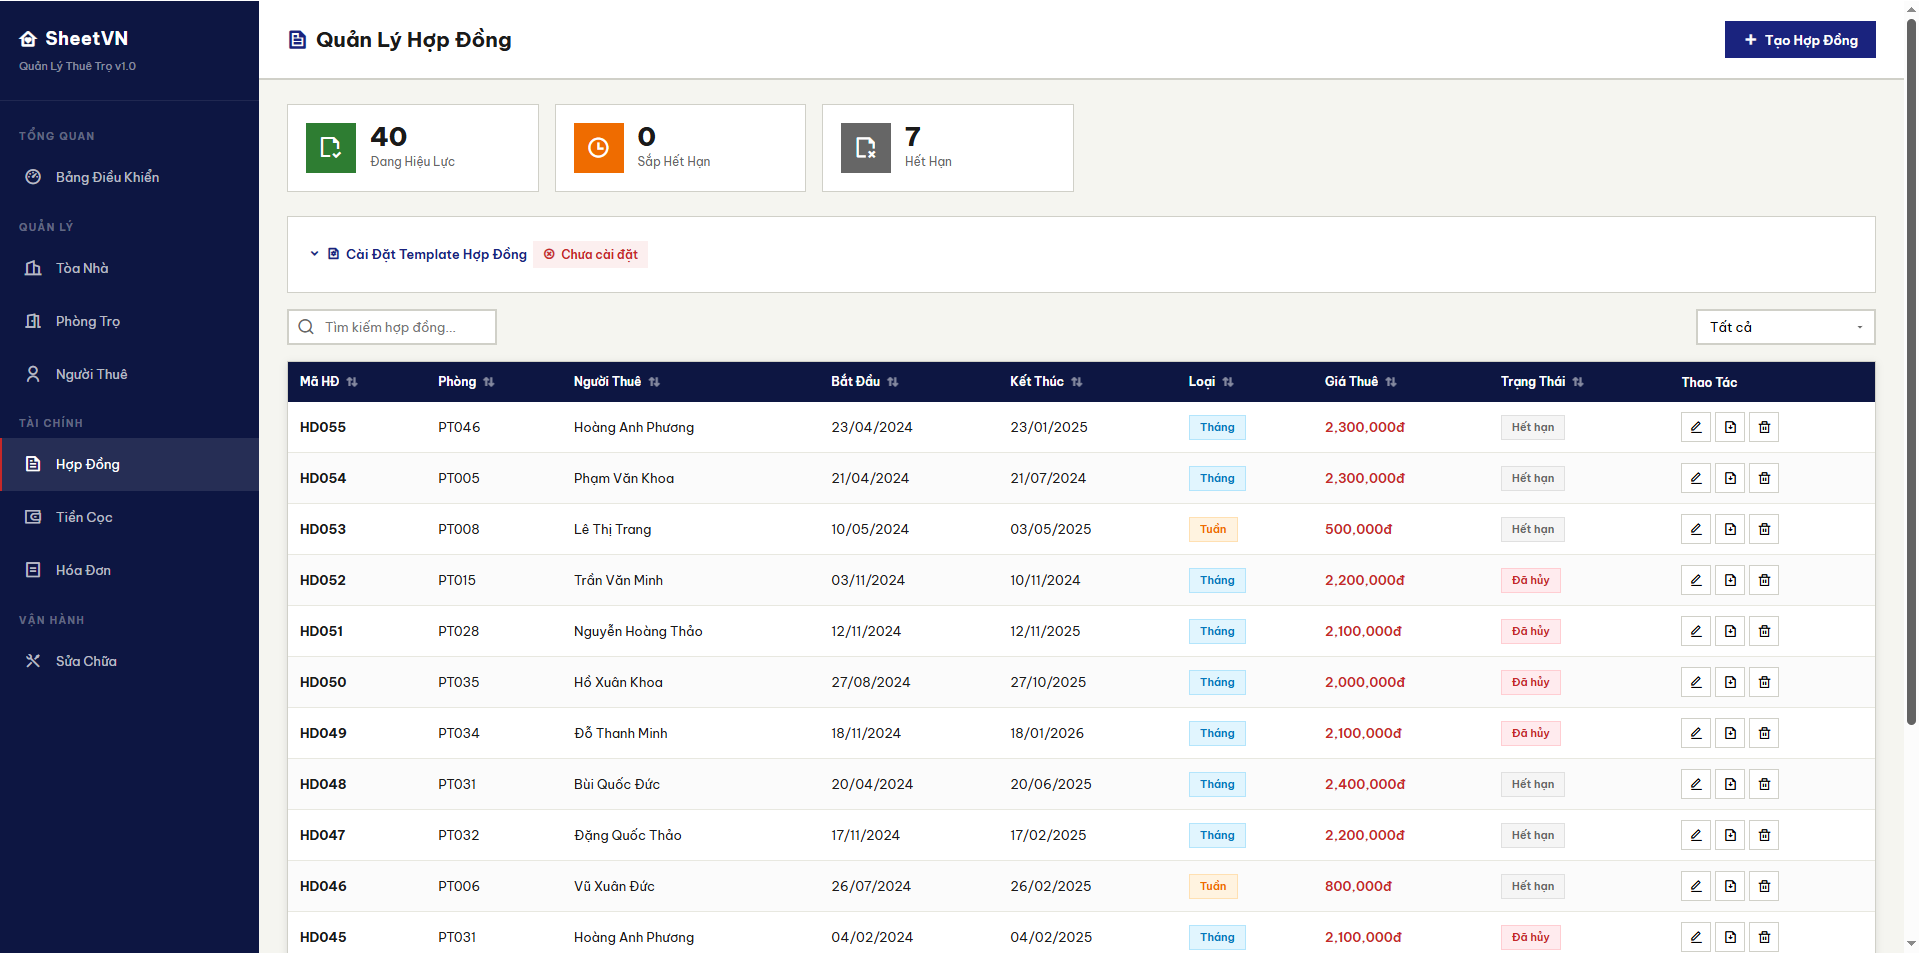Screen dimensions: 1919x953
Task: Sort table by Giá Thuê column
Action: pos(1361,382)
